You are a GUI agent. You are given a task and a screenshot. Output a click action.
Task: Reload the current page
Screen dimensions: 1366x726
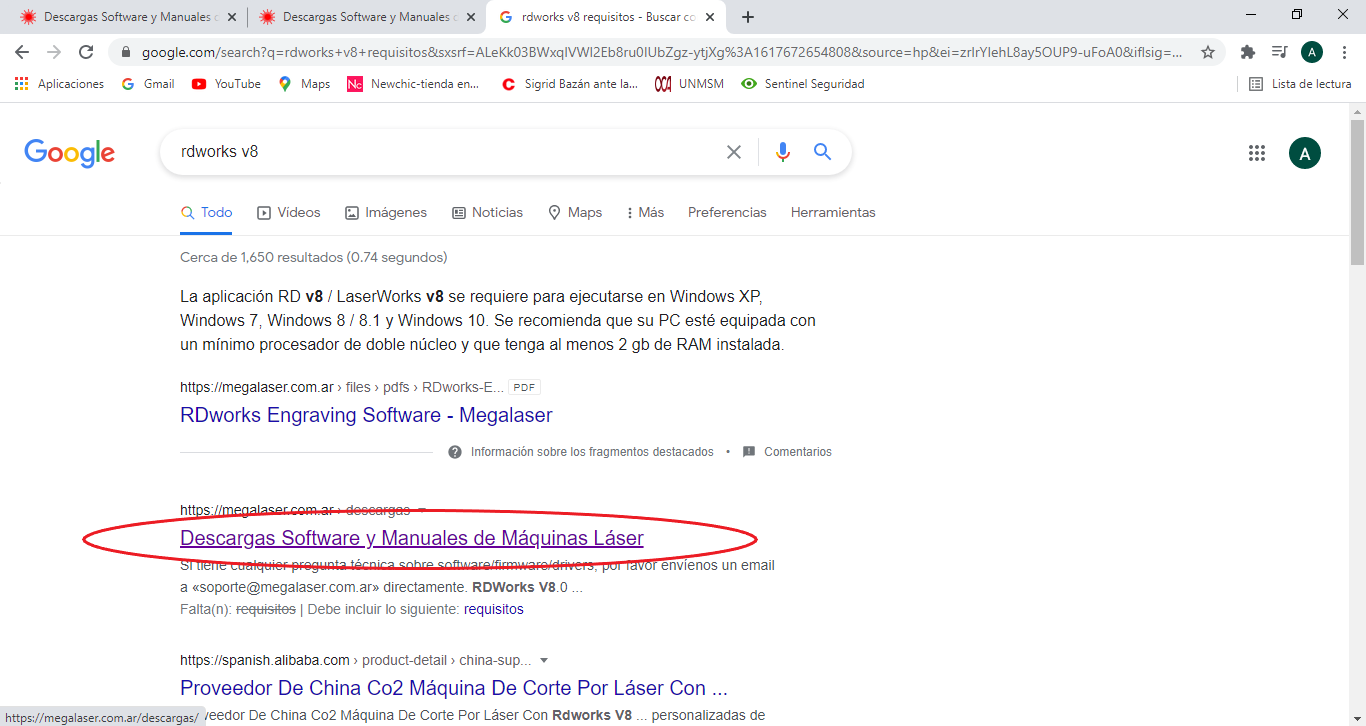pos(86,52)
